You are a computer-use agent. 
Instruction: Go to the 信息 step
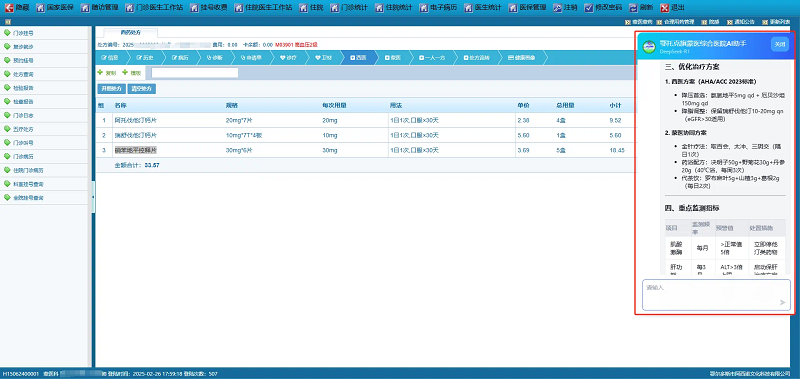110,58
